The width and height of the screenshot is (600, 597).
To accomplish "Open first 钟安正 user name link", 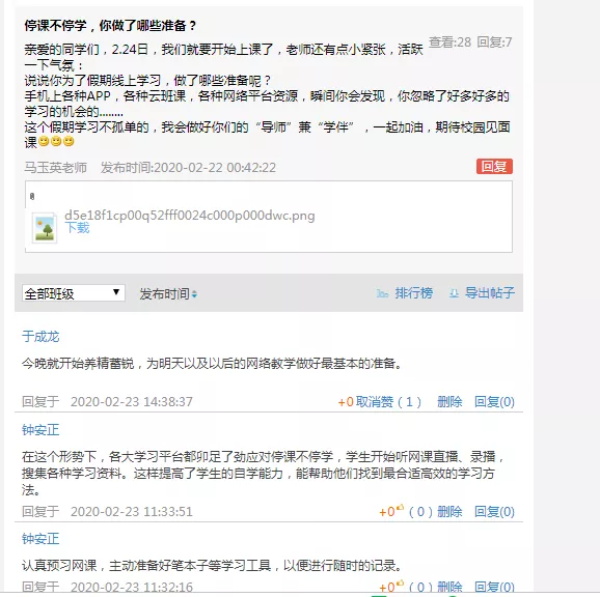I will click(41, 430).
